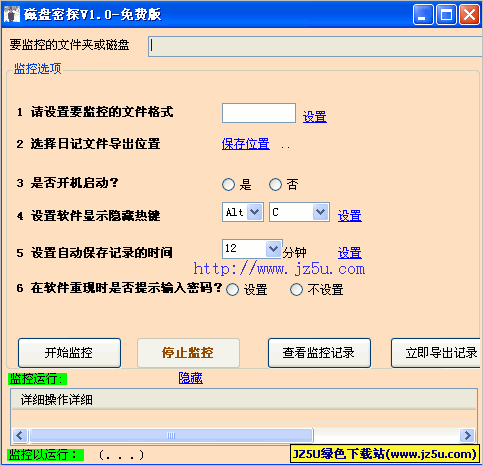Minimize the 磁盘密探 window

tap(423, 15)
